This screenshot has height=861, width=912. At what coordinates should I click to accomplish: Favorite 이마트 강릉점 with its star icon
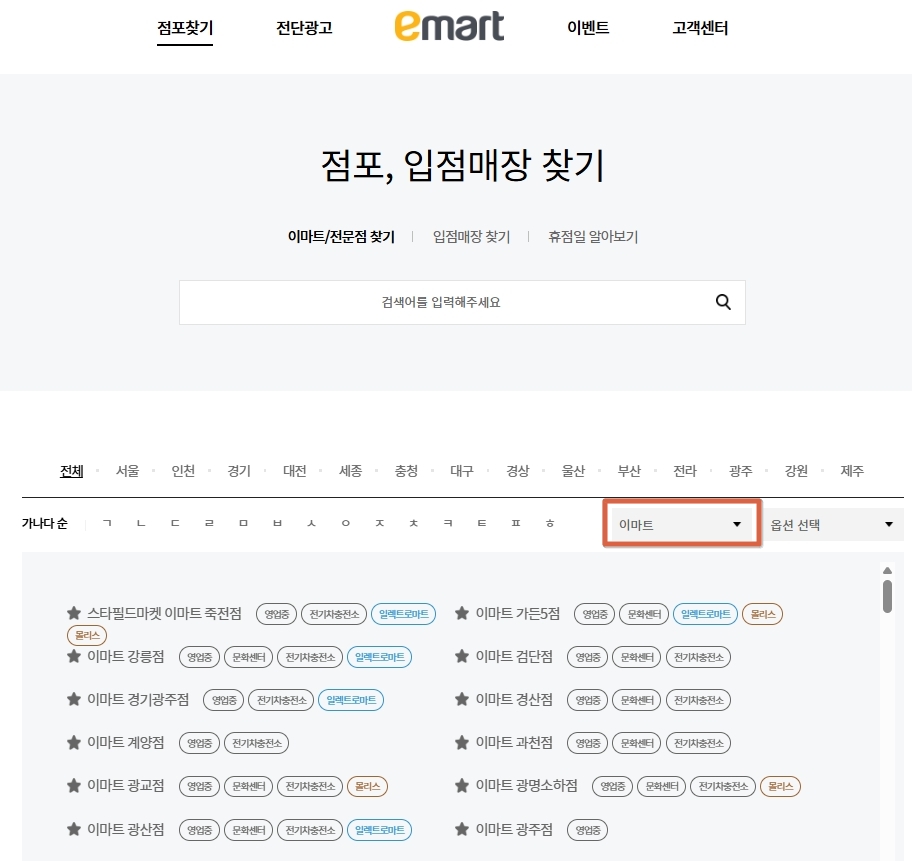pos(73,657)
